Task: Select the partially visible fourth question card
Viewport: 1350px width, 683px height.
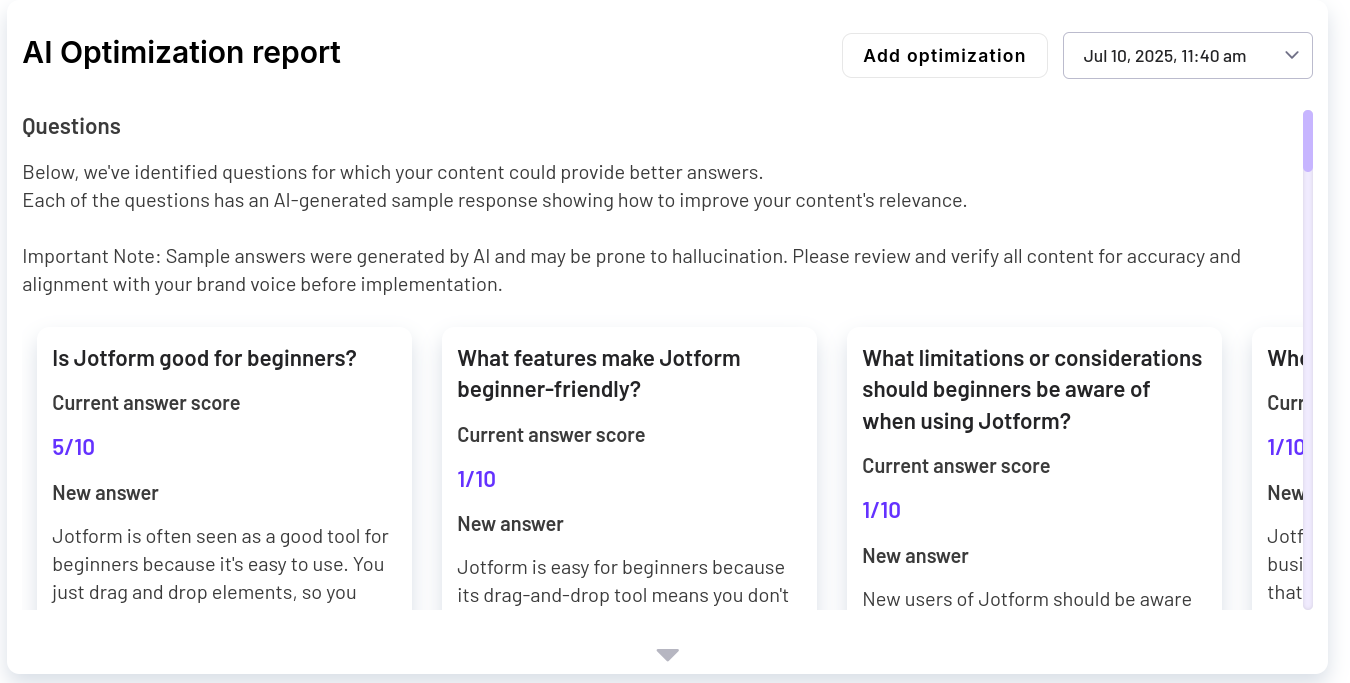Action: [1280, 468]
